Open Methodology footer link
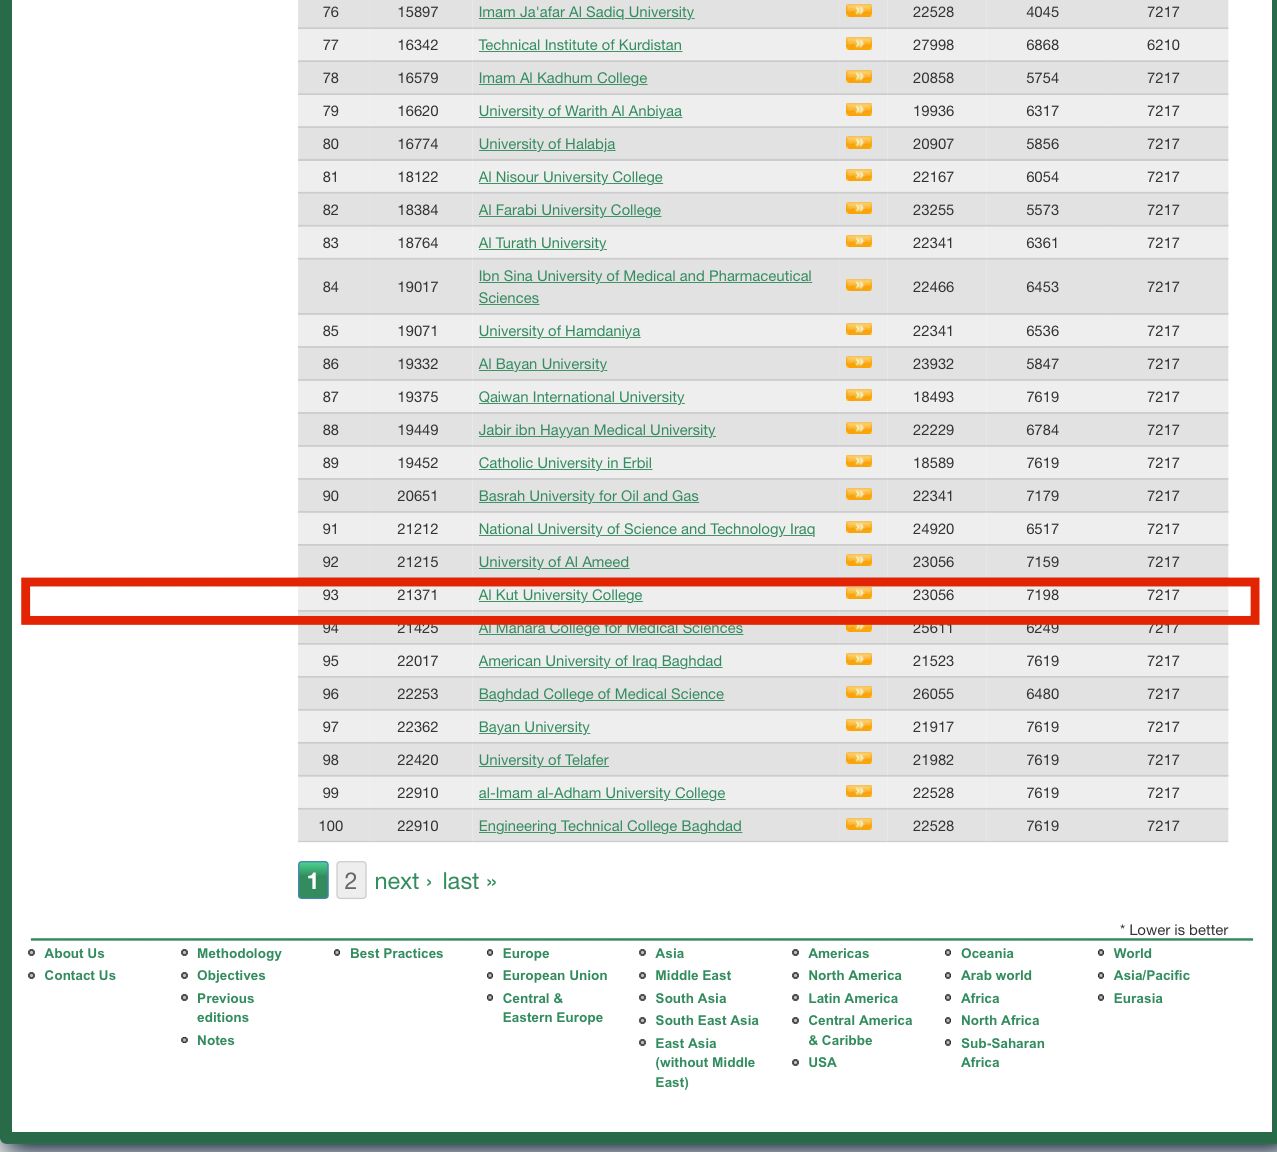The height and width of the screenshot is (1152, 1277). click(x=239, y=953)
